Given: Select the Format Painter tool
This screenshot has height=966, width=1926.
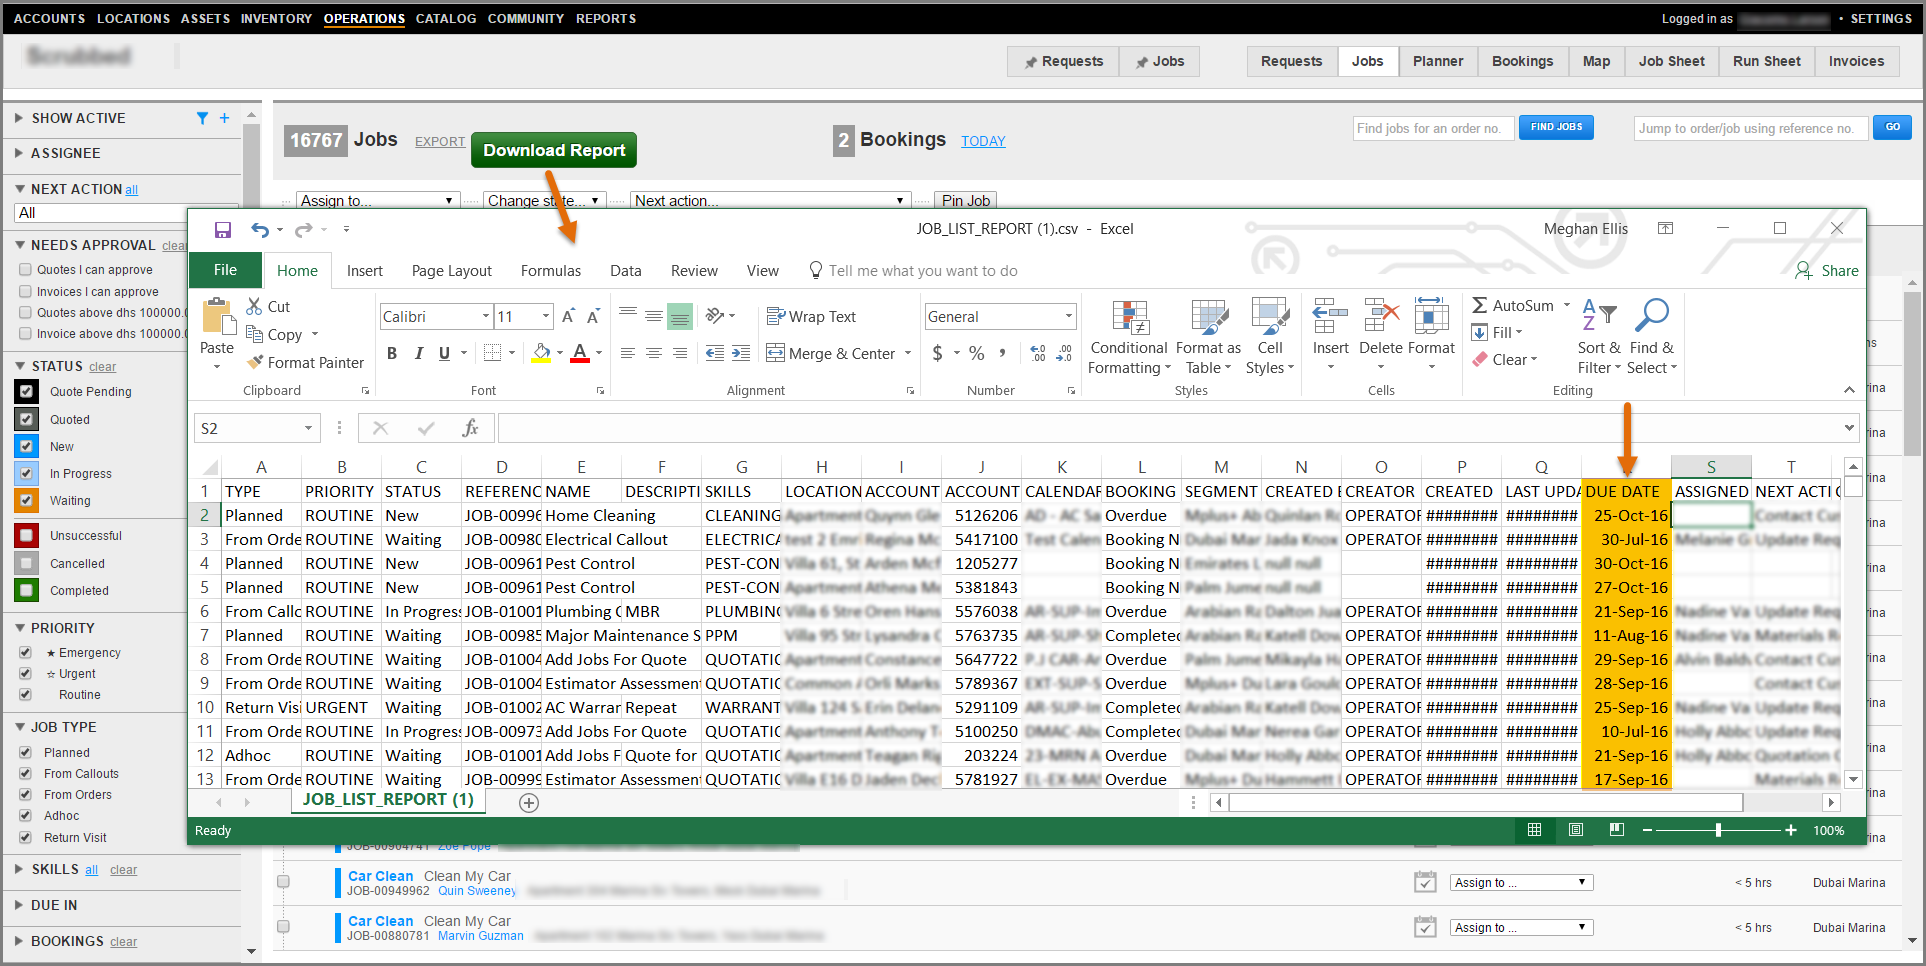Looking at the screenshot, I should point(305,363).
